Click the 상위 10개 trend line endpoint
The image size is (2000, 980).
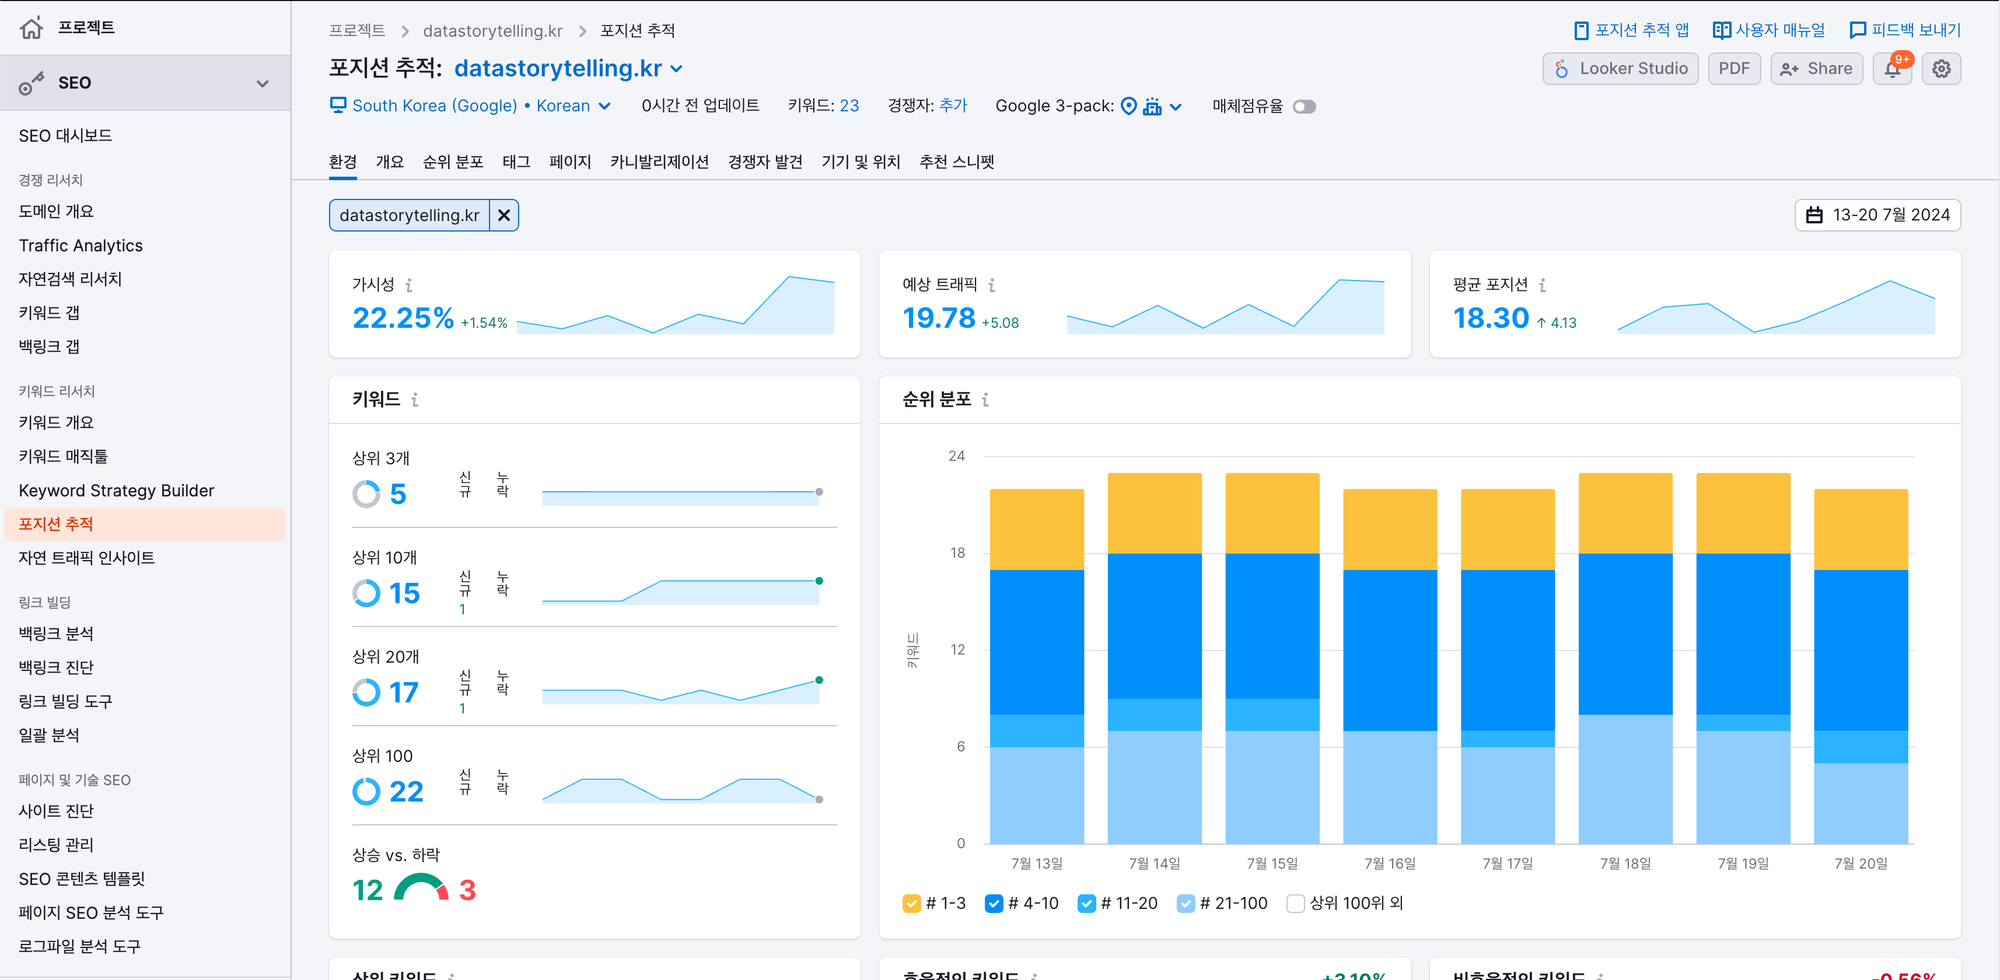coord(819,581)
